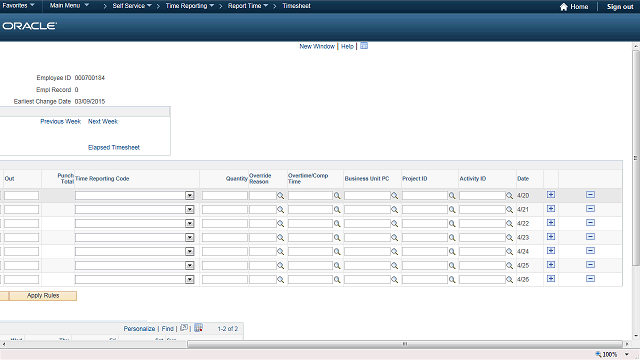
Task: Click the Apply Rules button
Action: tap(43, 296)
